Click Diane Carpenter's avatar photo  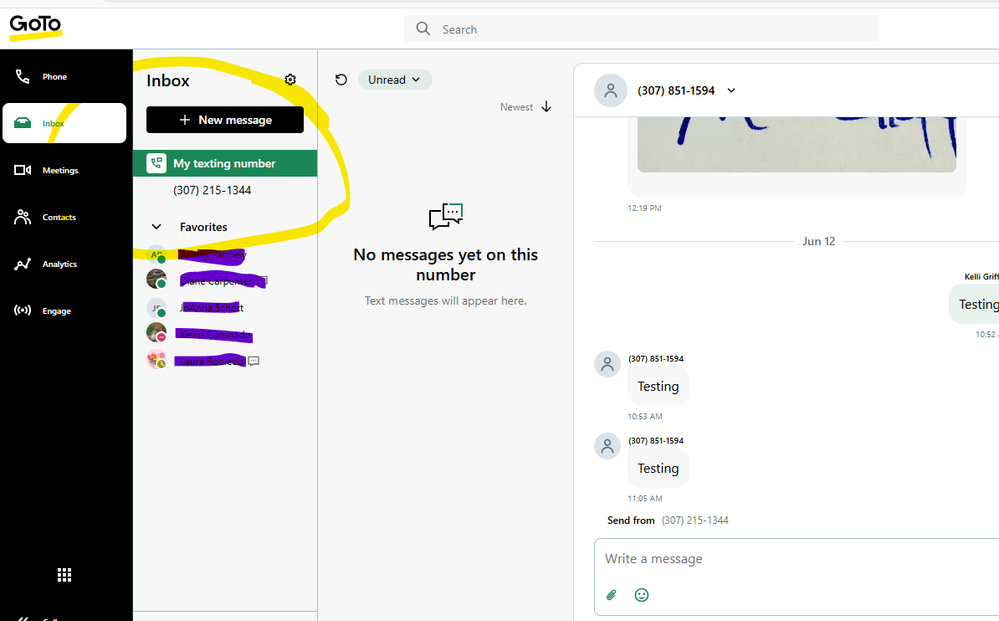point(156,279)
